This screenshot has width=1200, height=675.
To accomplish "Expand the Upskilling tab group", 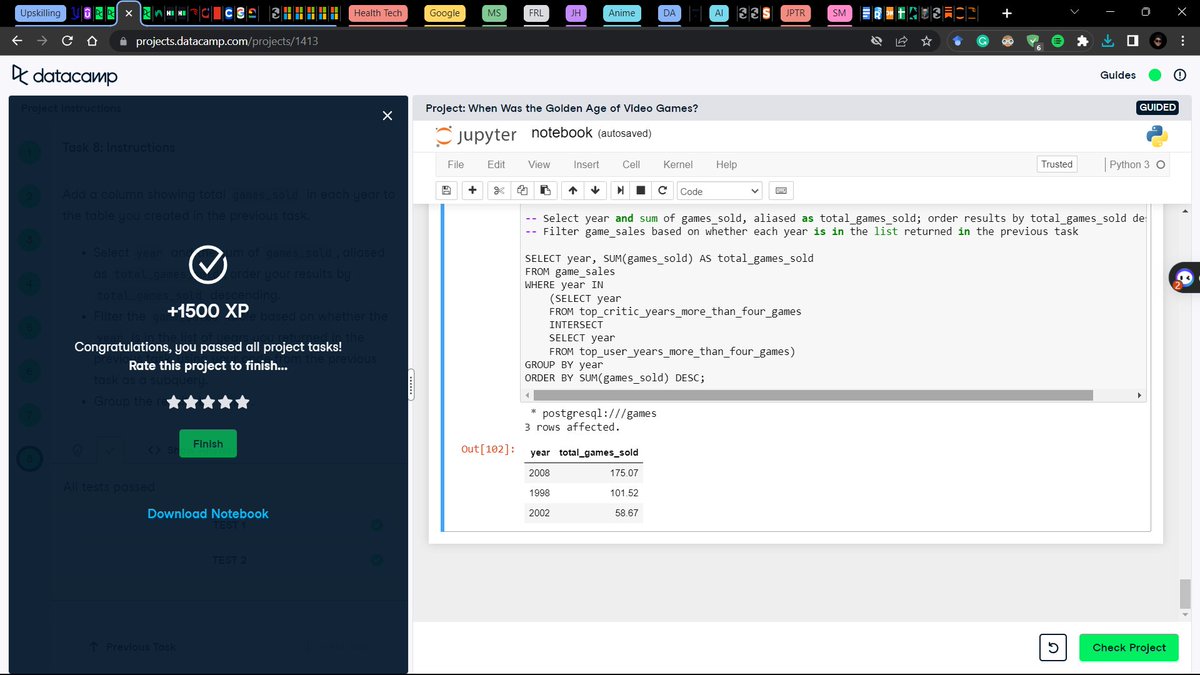I will pos(39,13).
